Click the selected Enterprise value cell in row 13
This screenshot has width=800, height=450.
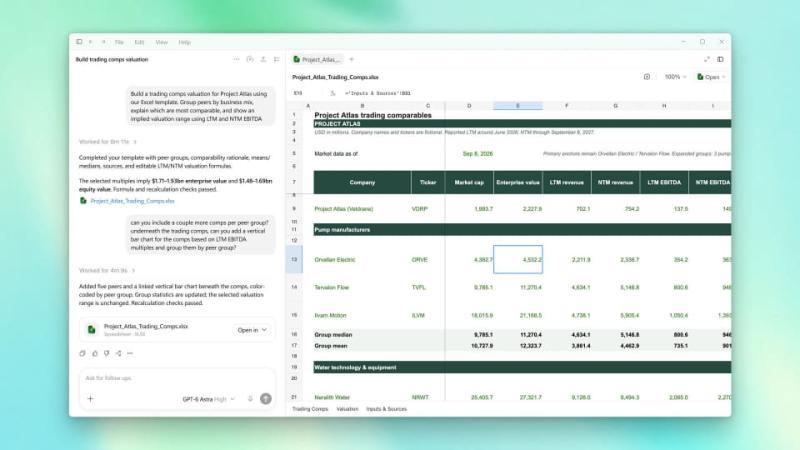click(x=518, y=259)
